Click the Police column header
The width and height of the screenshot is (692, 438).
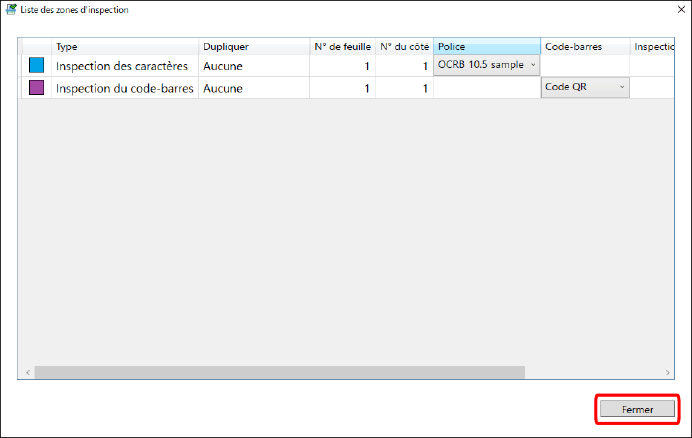[x=487, y=47]
